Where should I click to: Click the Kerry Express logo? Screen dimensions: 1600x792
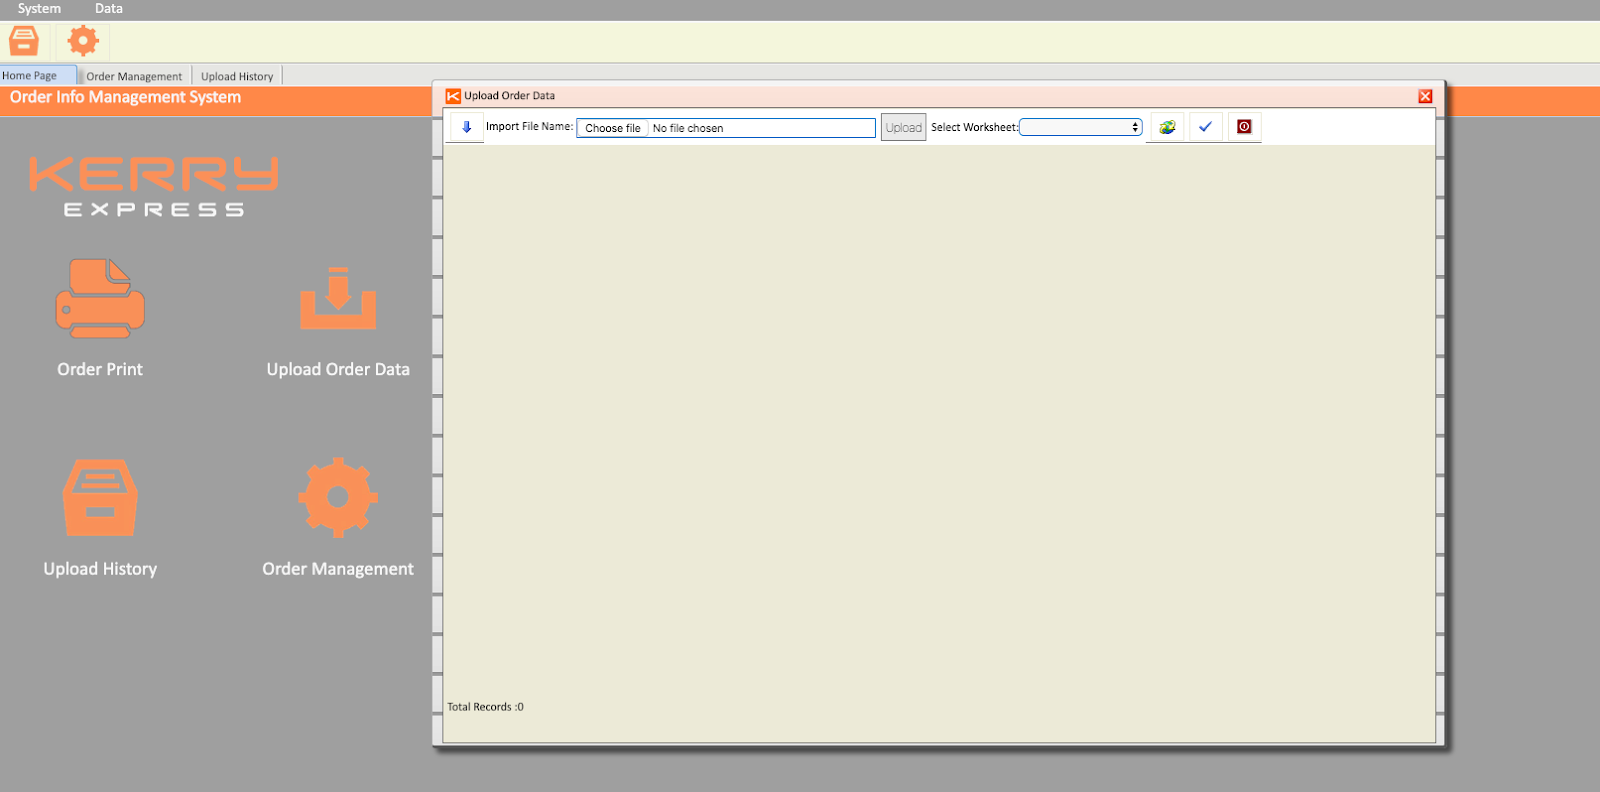pyautogui.click(x=153, y=186)
